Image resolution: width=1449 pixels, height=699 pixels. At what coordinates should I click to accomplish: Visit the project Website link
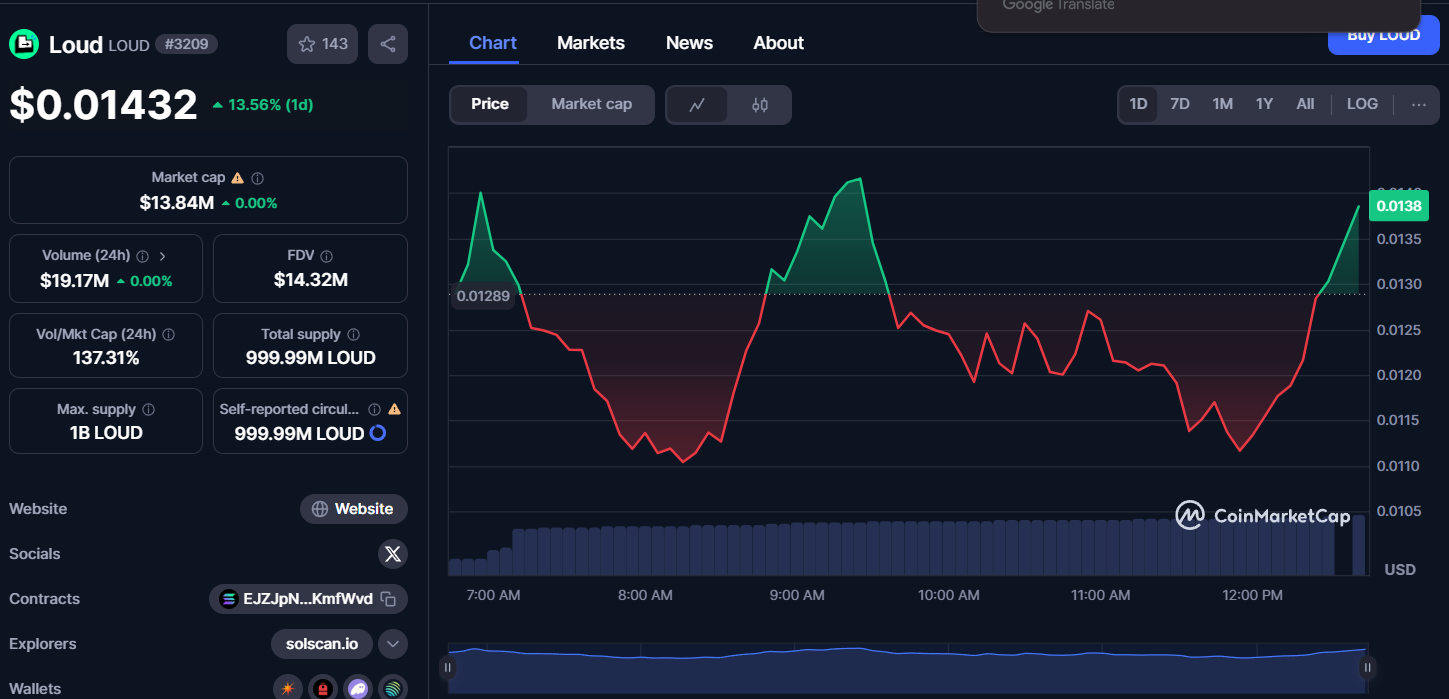354,509
